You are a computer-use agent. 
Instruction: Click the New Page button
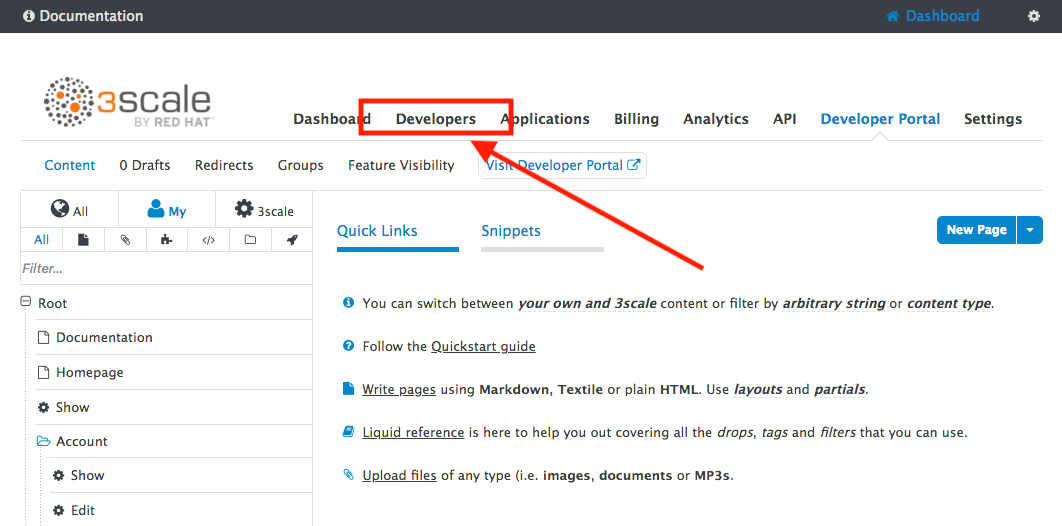pos(977,230)
